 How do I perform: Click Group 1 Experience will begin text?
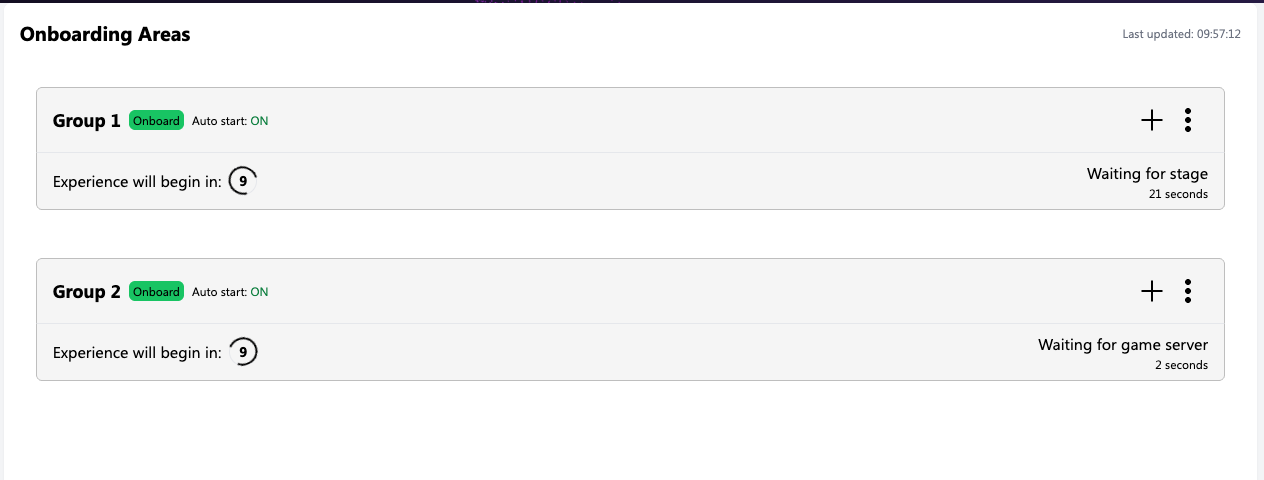click(x=137, y=183)
